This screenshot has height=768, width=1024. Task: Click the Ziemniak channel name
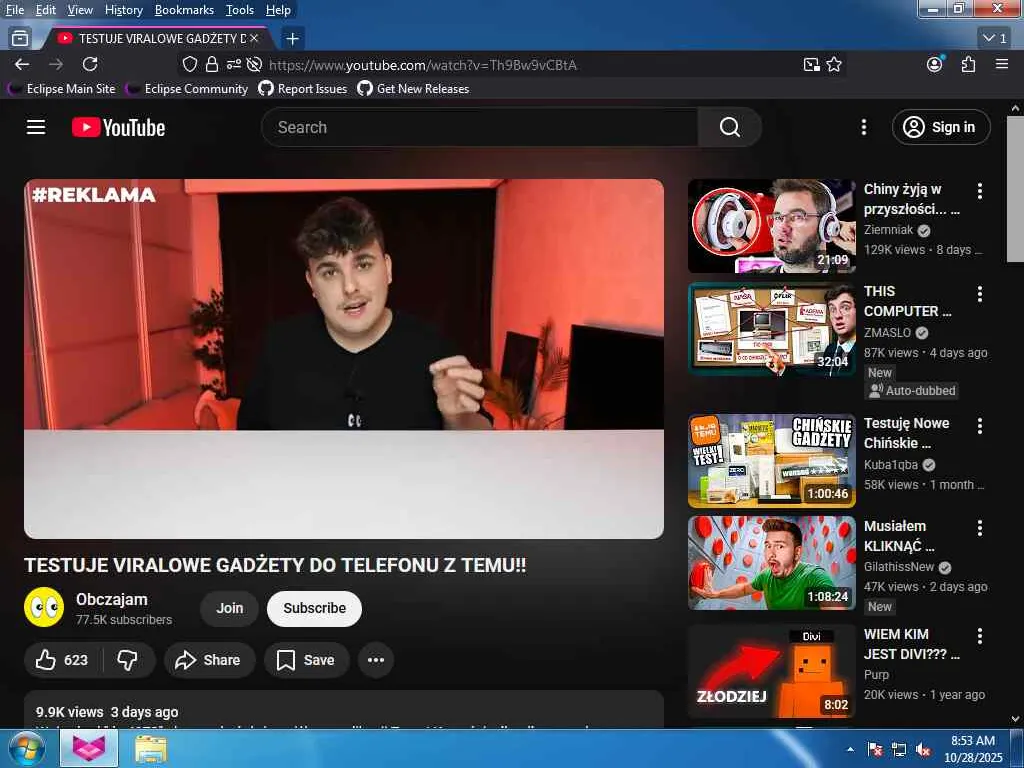pos(888,230)
